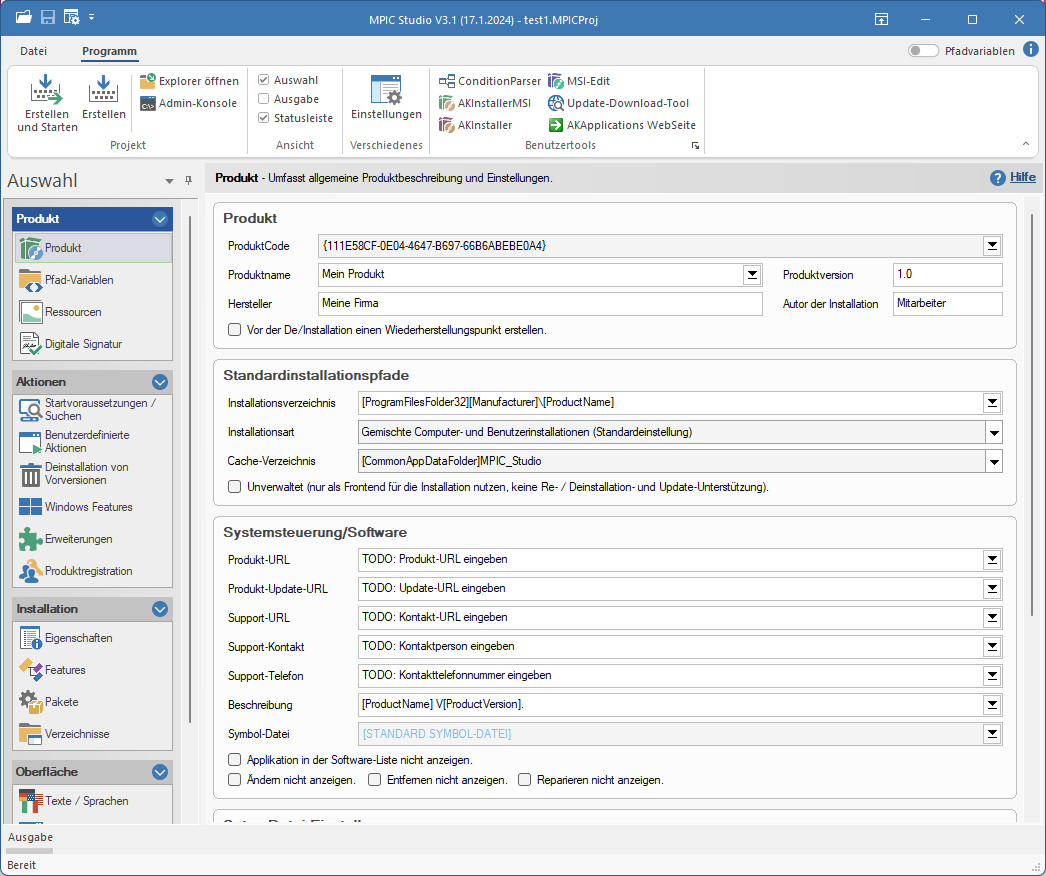This screenshot has width=1046, height=876.
Task: Click the info icon next to Pfadvariablen
Action: 1031,49
